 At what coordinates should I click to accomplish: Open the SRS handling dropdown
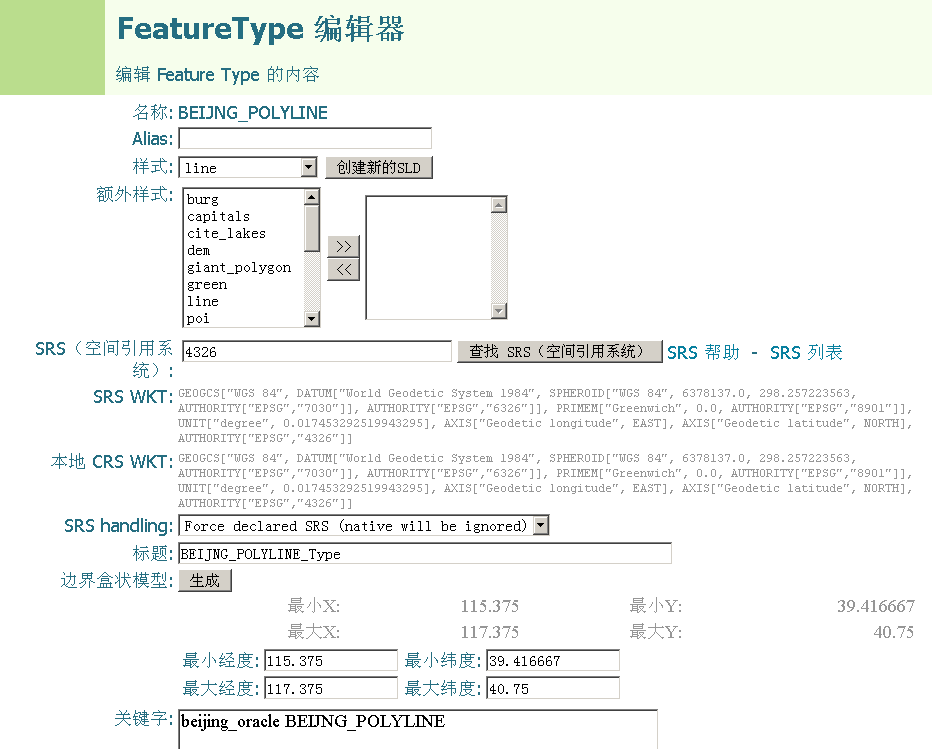point(364,525)
